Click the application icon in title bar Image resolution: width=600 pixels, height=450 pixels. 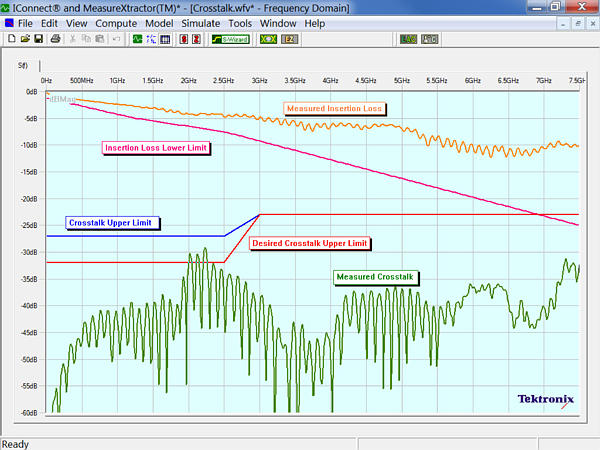tap(5, 7)
